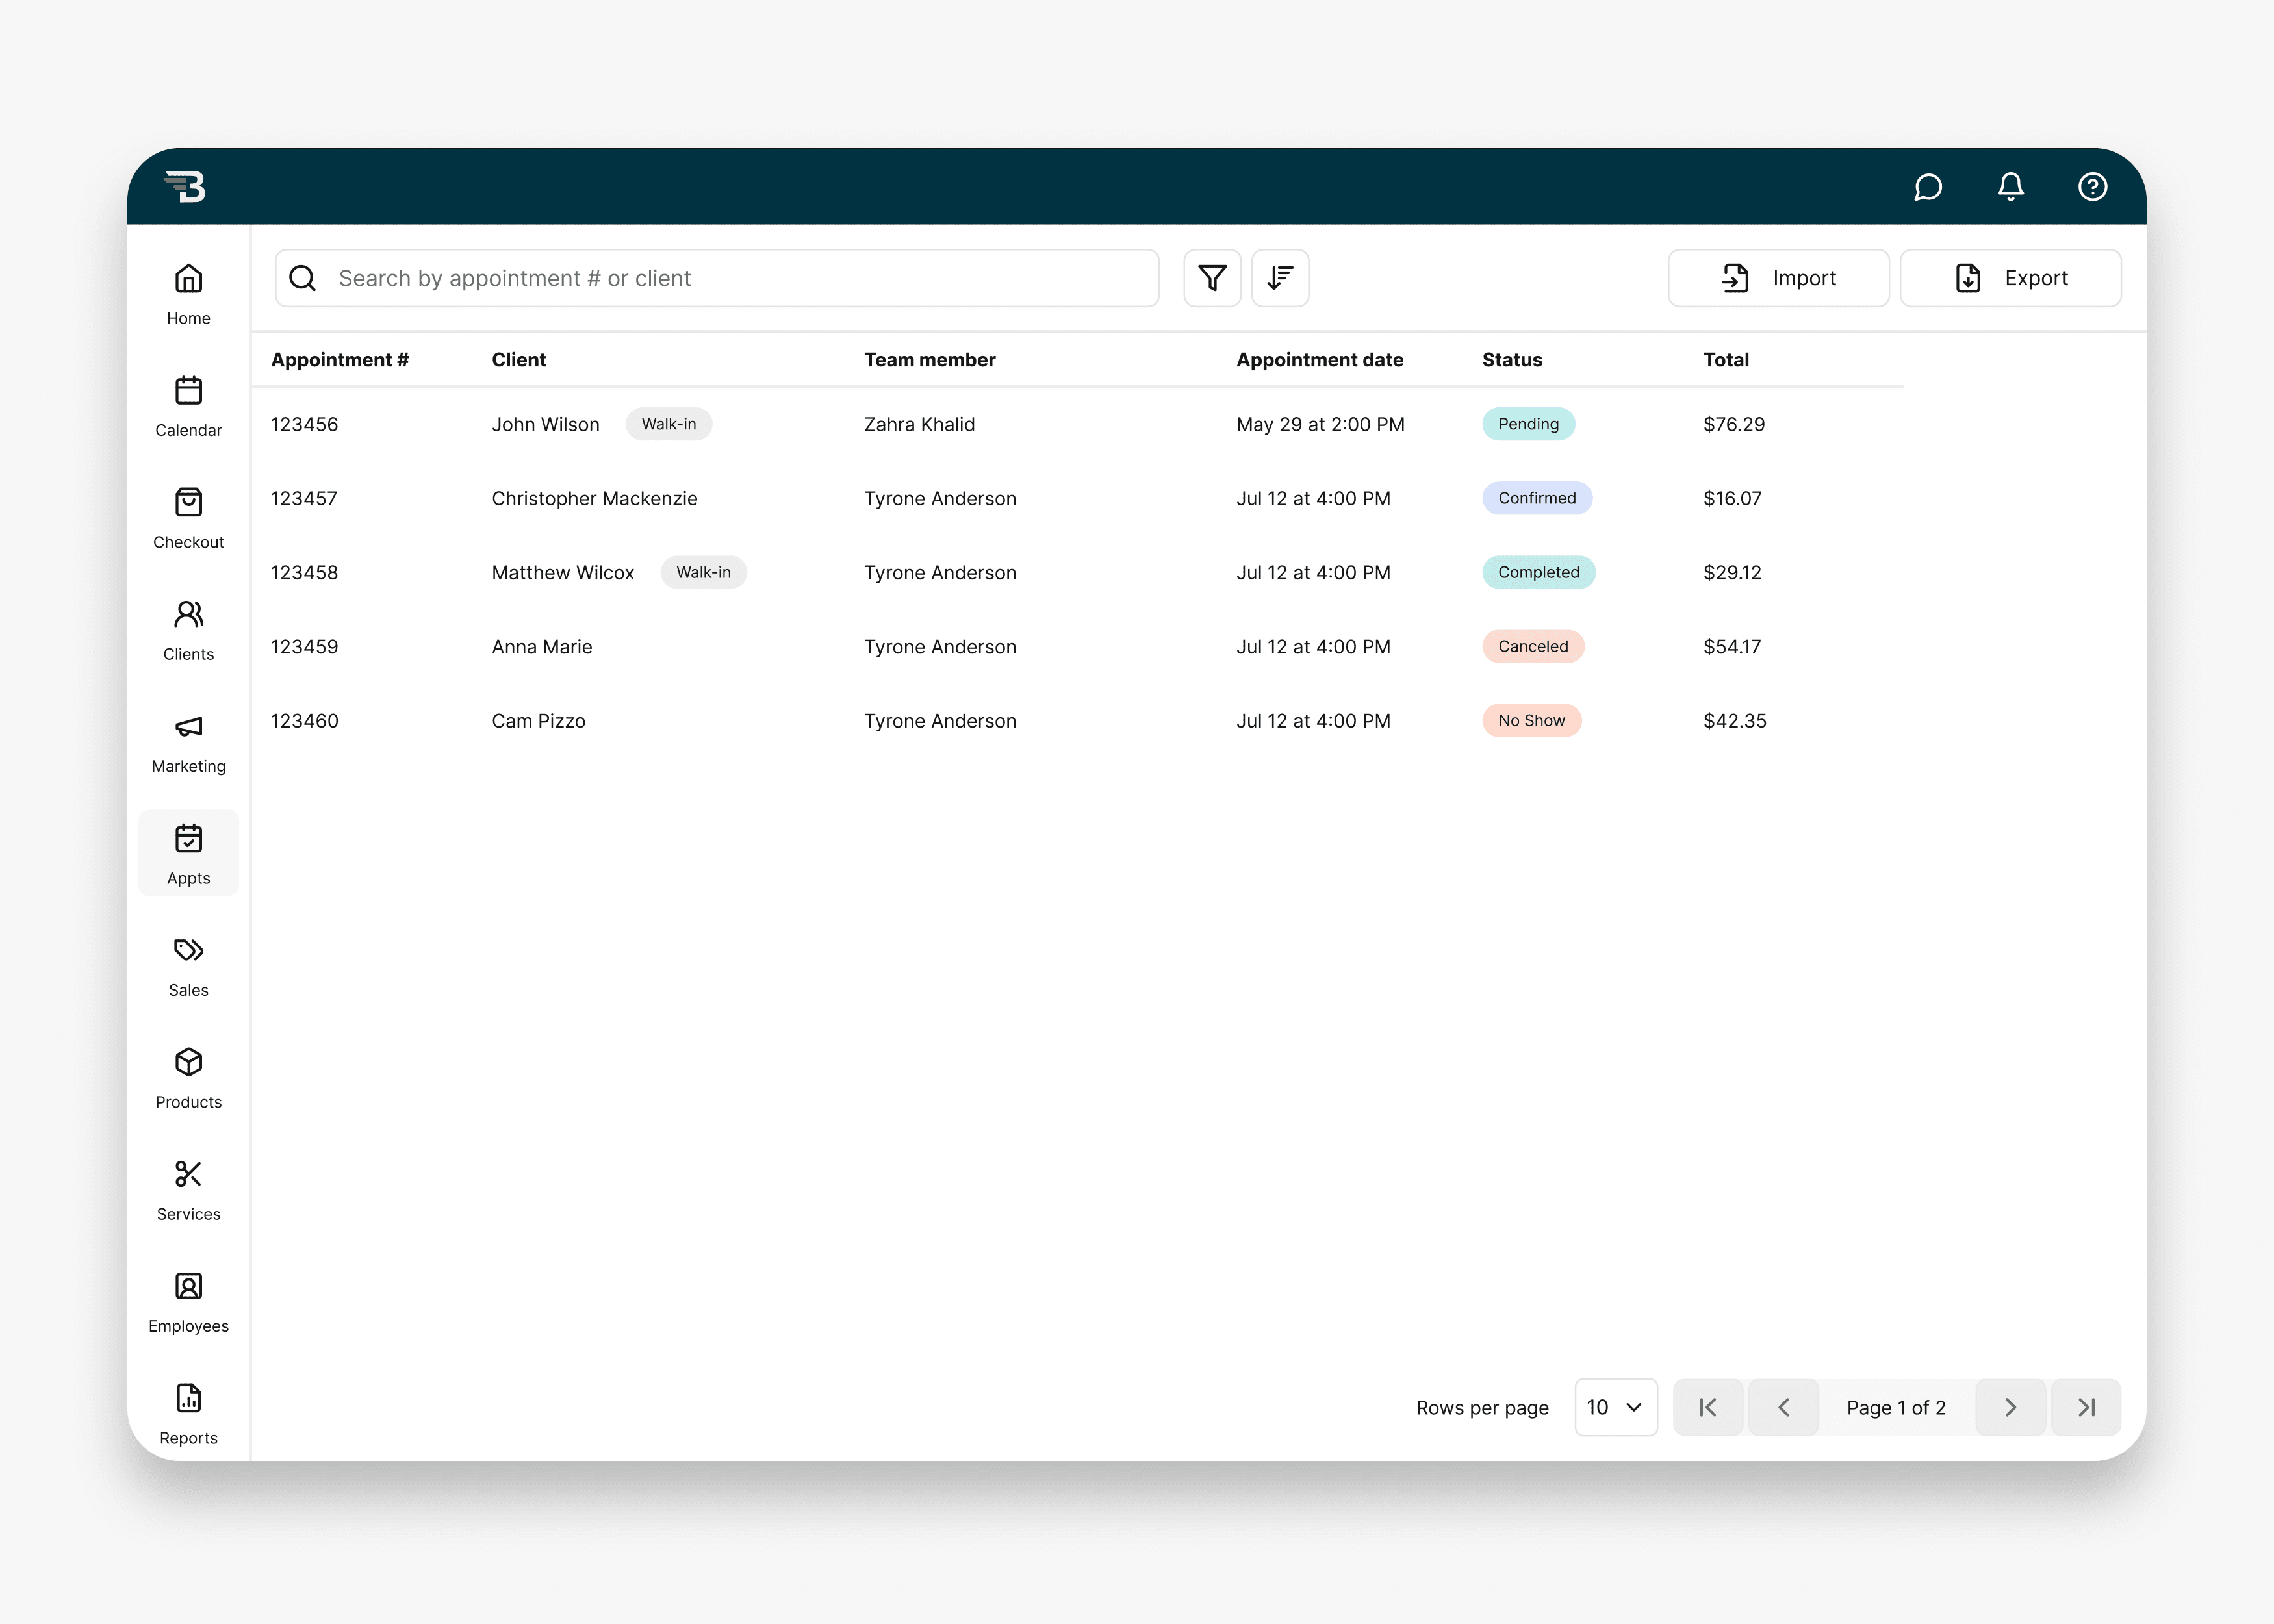Go to next page arrow
This screenshot has width=2274, height=1624.
pyautogui.click(x=2010, y=1407)
